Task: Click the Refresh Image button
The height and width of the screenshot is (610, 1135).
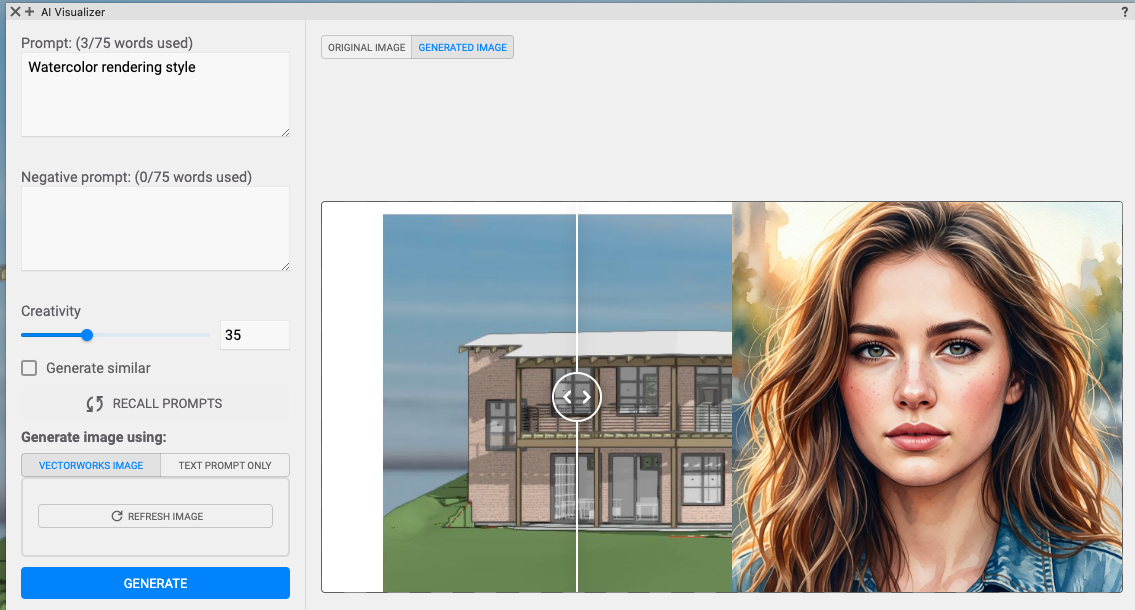Action: pos(155,516)
